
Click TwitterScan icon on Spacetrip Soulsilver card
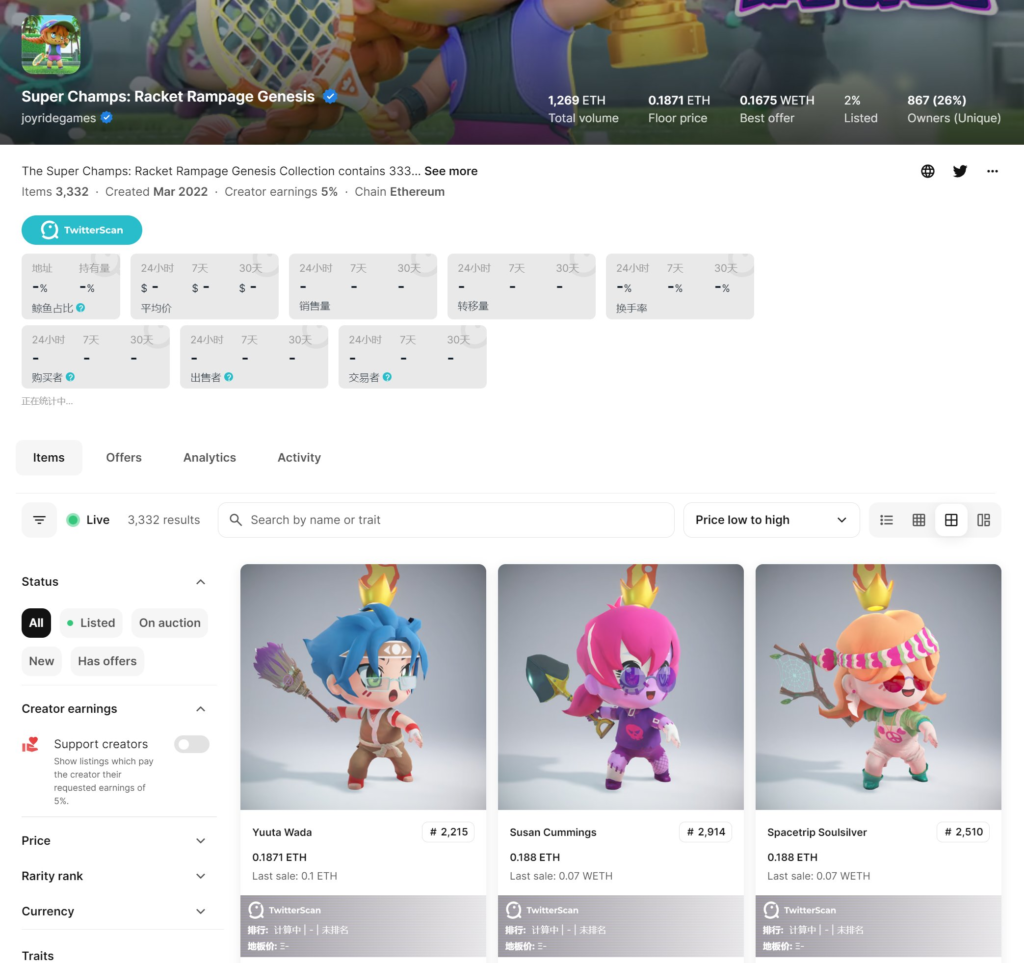(x=771, y=909)
